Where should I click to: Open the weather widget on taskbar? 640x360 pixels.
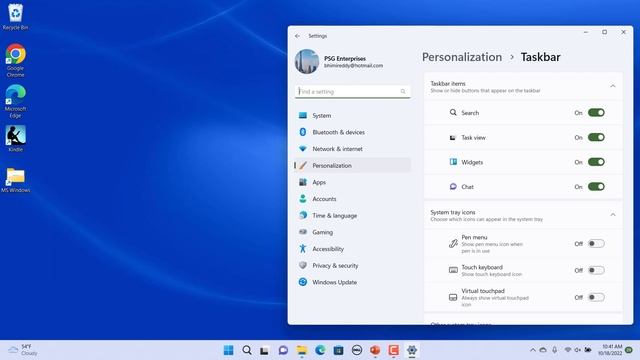(23, 350)
